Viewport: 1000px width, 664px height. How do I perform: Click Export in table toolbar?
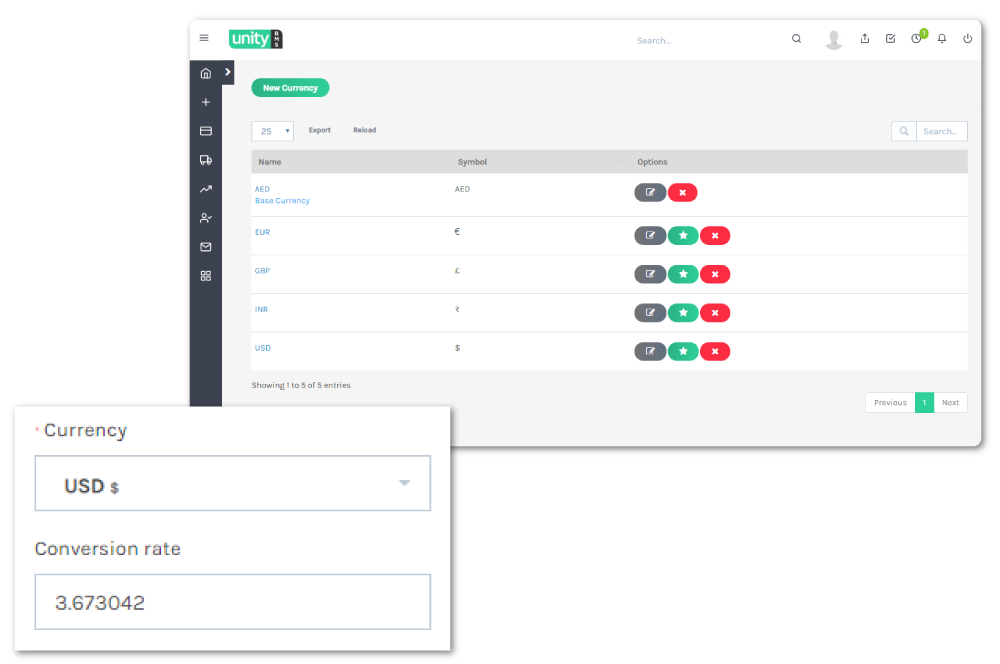(x=319, y=130)
